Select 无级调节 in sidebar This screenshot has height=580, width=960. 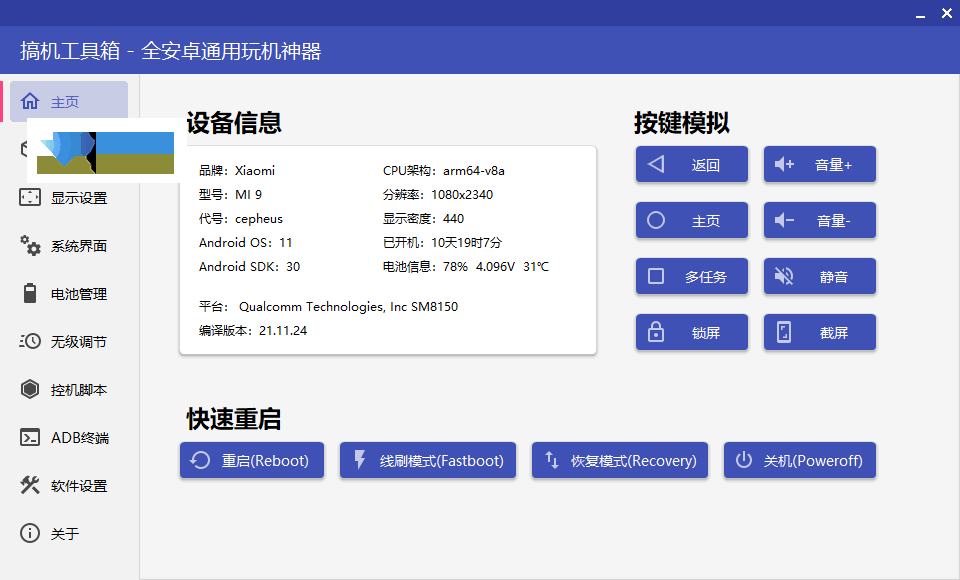click(69, 341)
